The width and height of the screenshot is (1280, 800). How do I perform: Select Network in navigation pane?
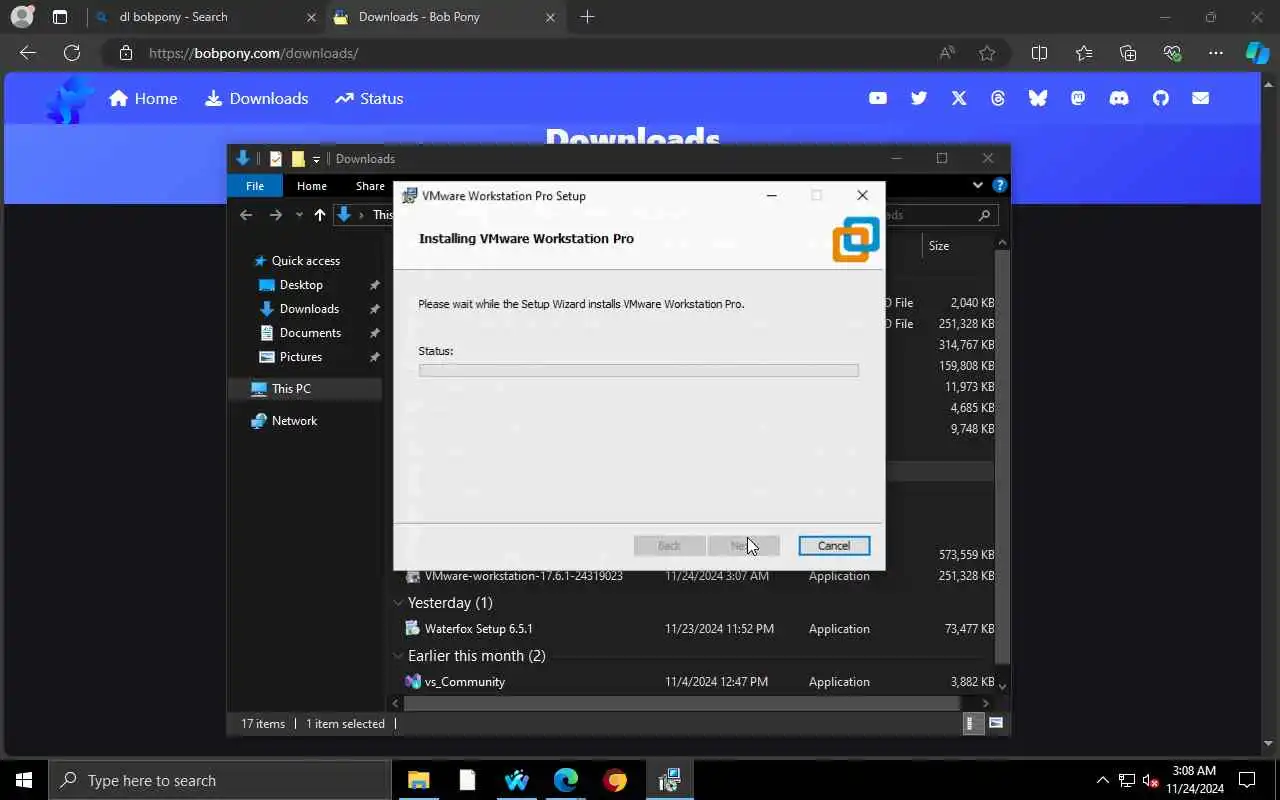pos(294,421)
